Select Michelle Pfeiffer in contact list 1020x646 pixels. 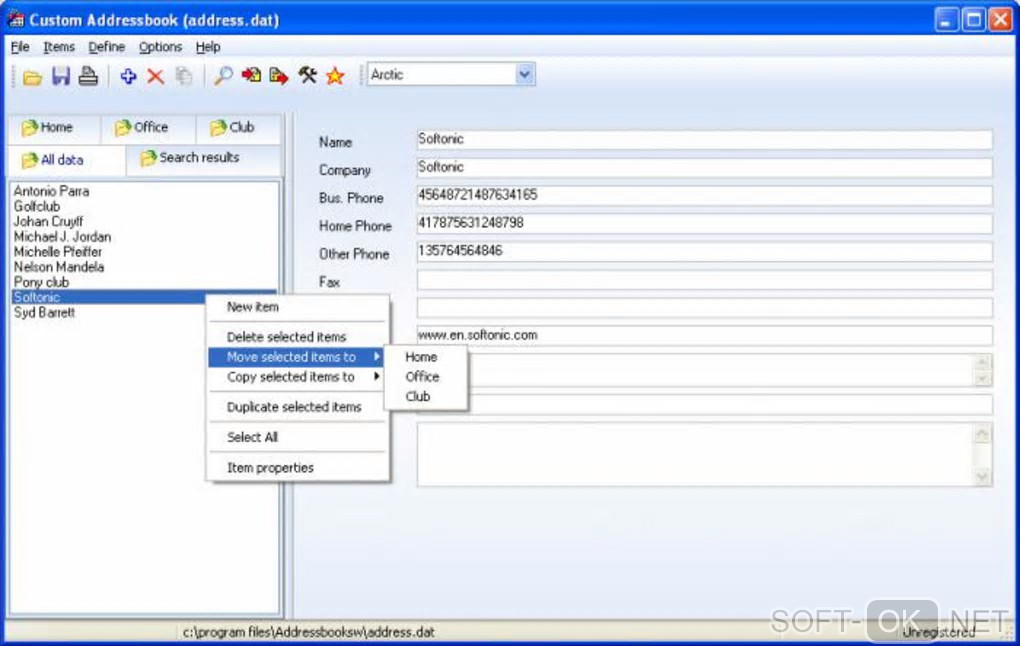(x=58, y=252)
